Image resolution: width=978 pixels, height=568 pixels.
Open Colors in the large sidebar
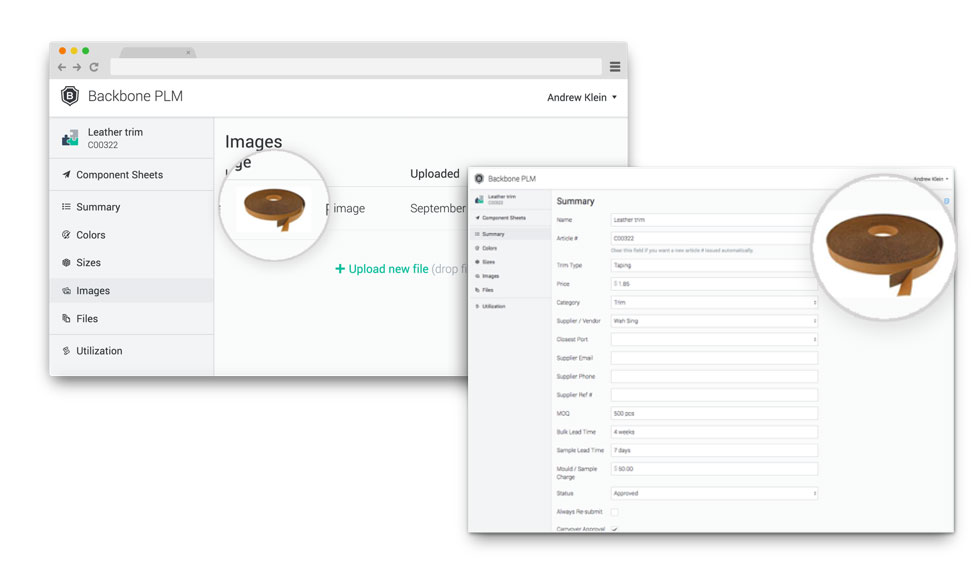90,235
